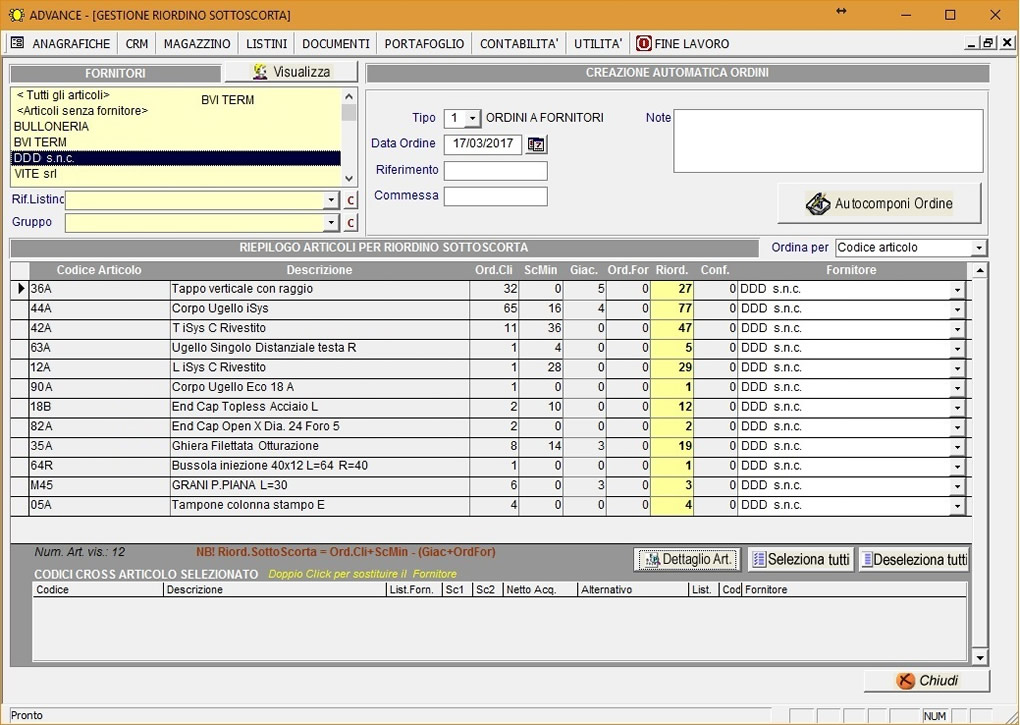Click the Dettaglio Art. button
Viewport: 1020px width, 725px height.
coord(687,559)
